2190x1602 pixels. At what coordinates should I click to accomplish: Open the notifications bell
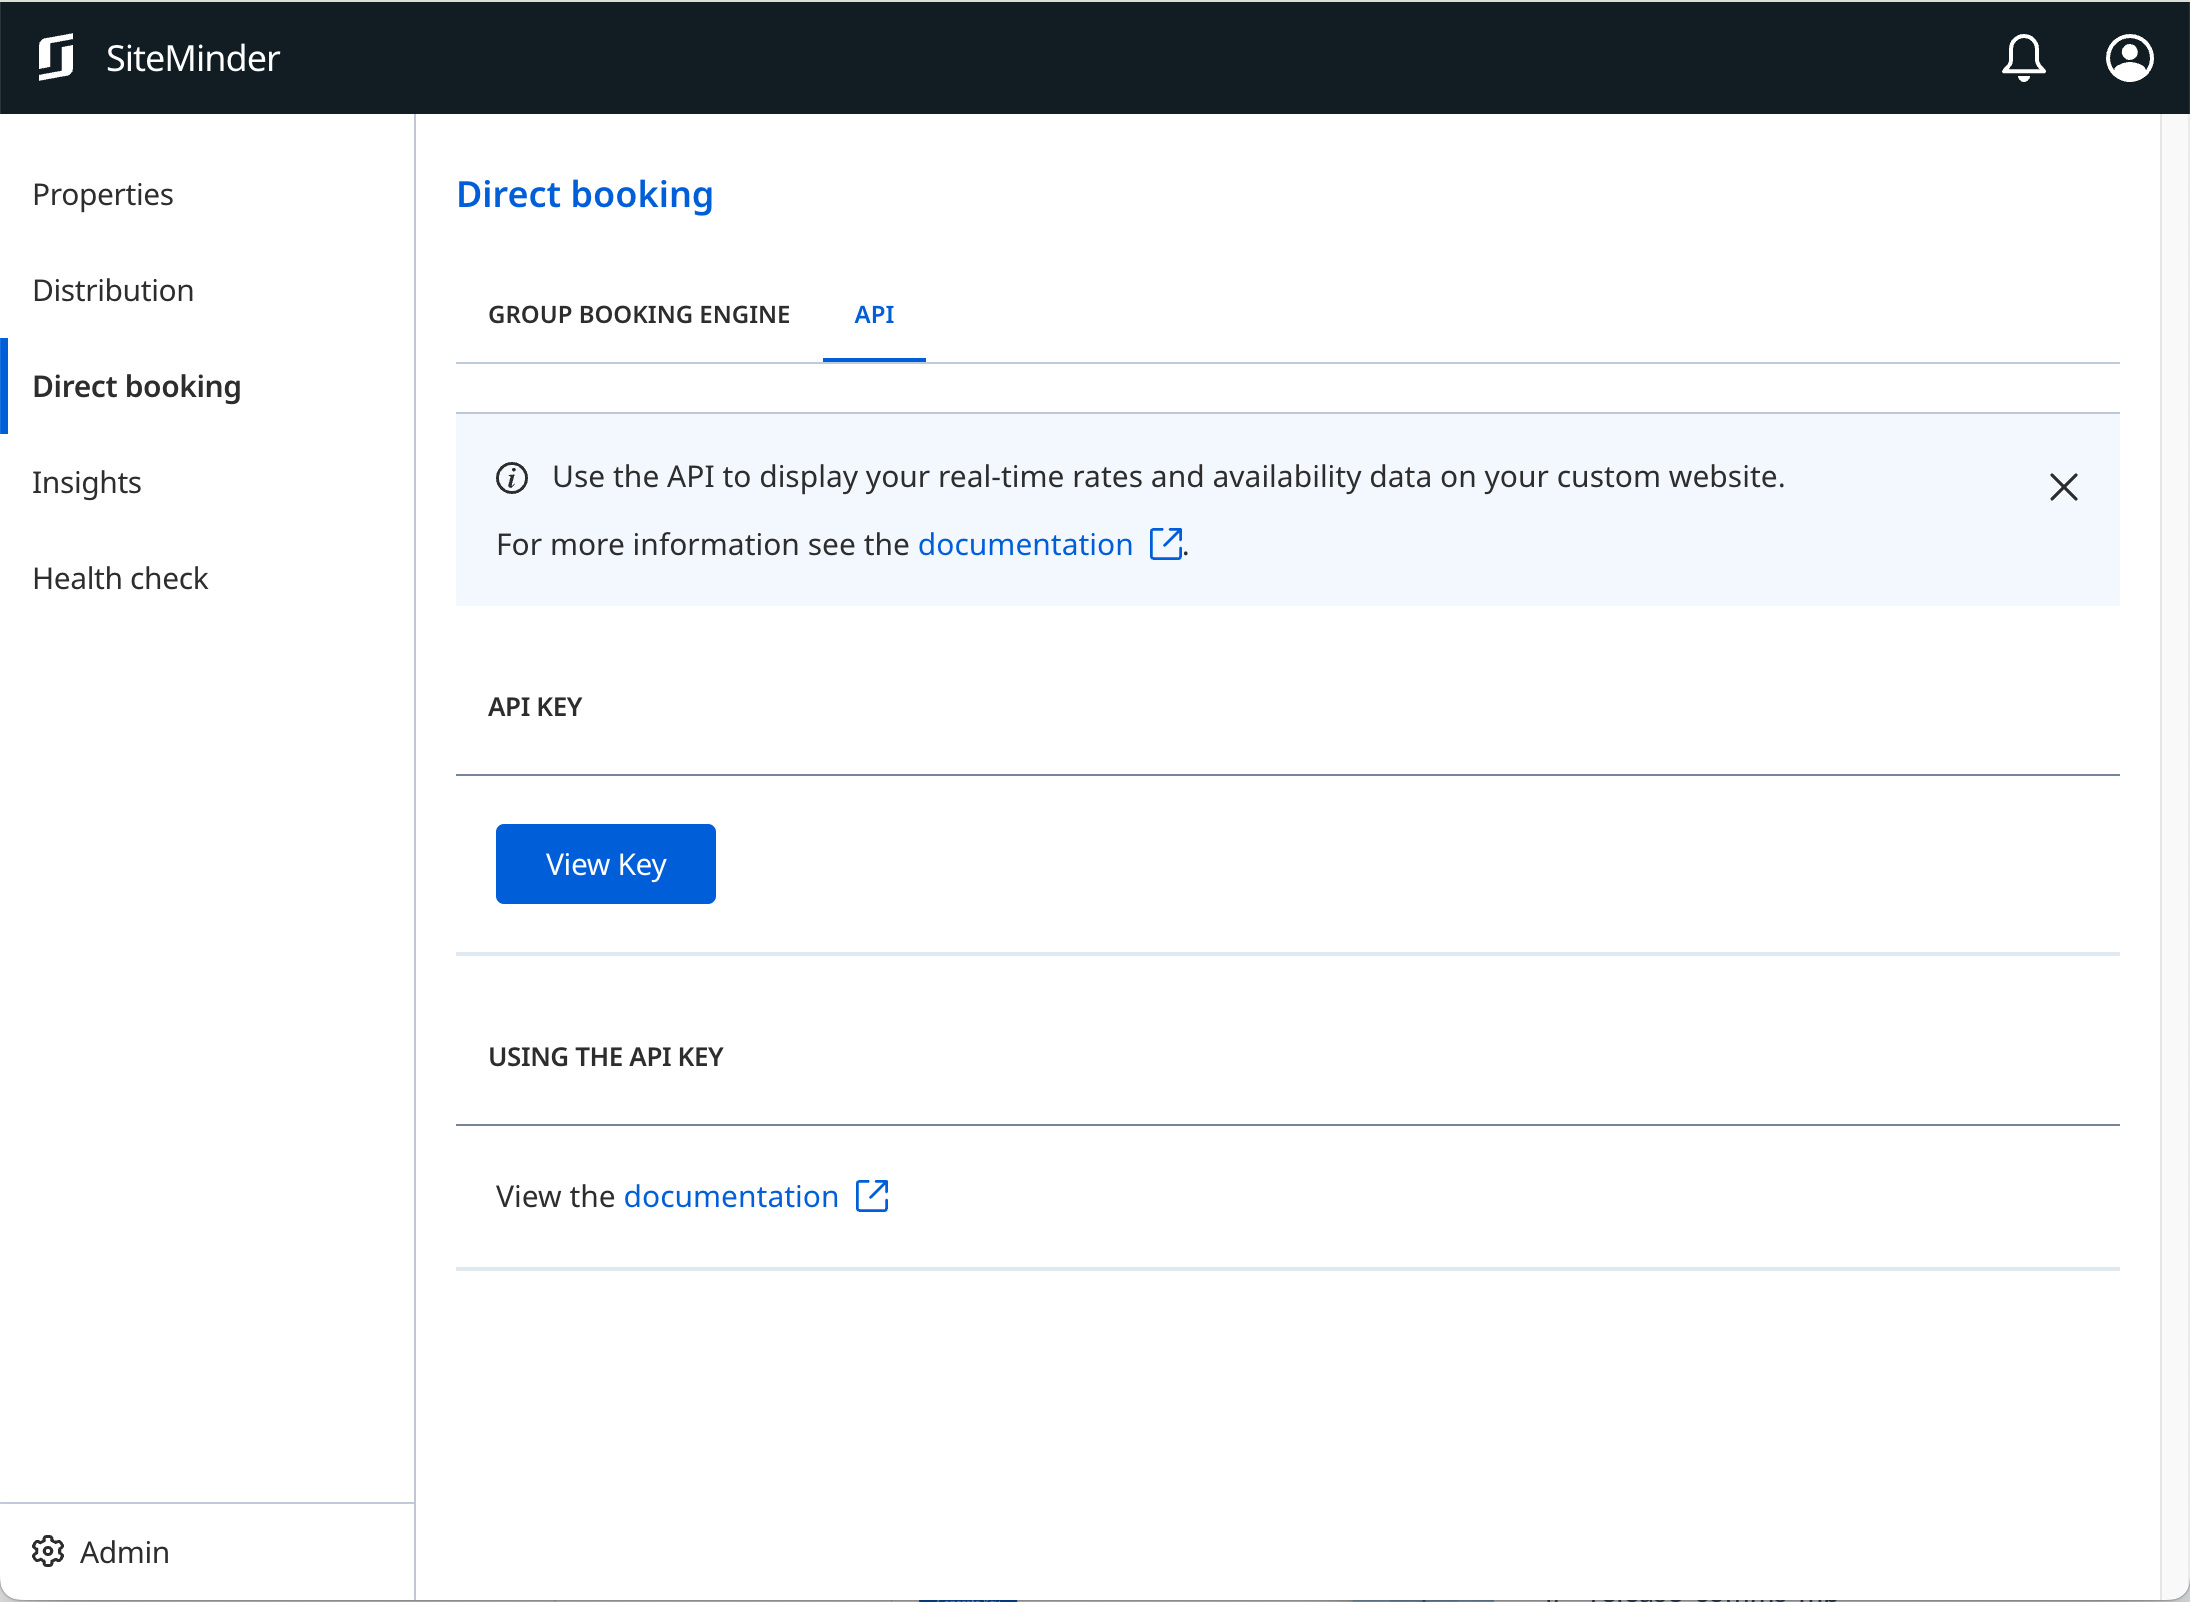click(2023, 58)
